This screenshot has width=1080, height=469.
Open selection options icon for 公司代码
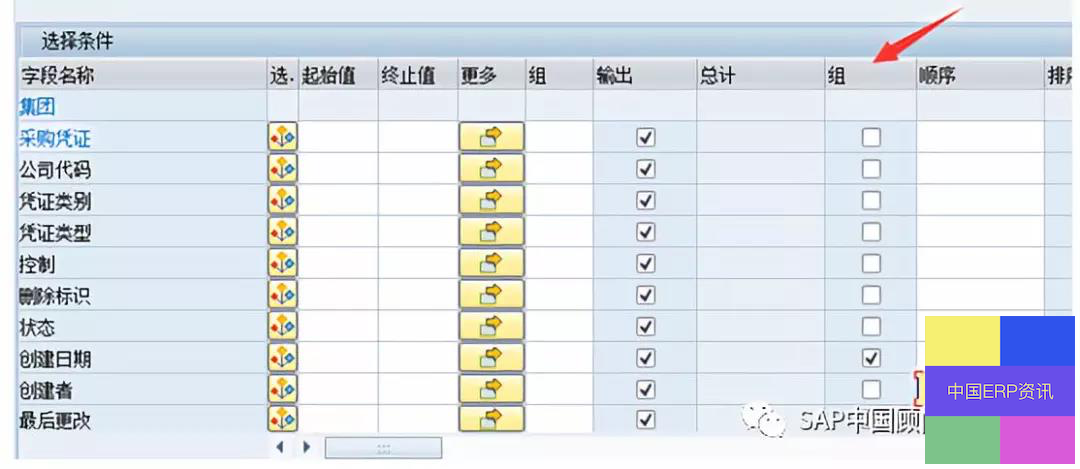[x=282, y=169]
